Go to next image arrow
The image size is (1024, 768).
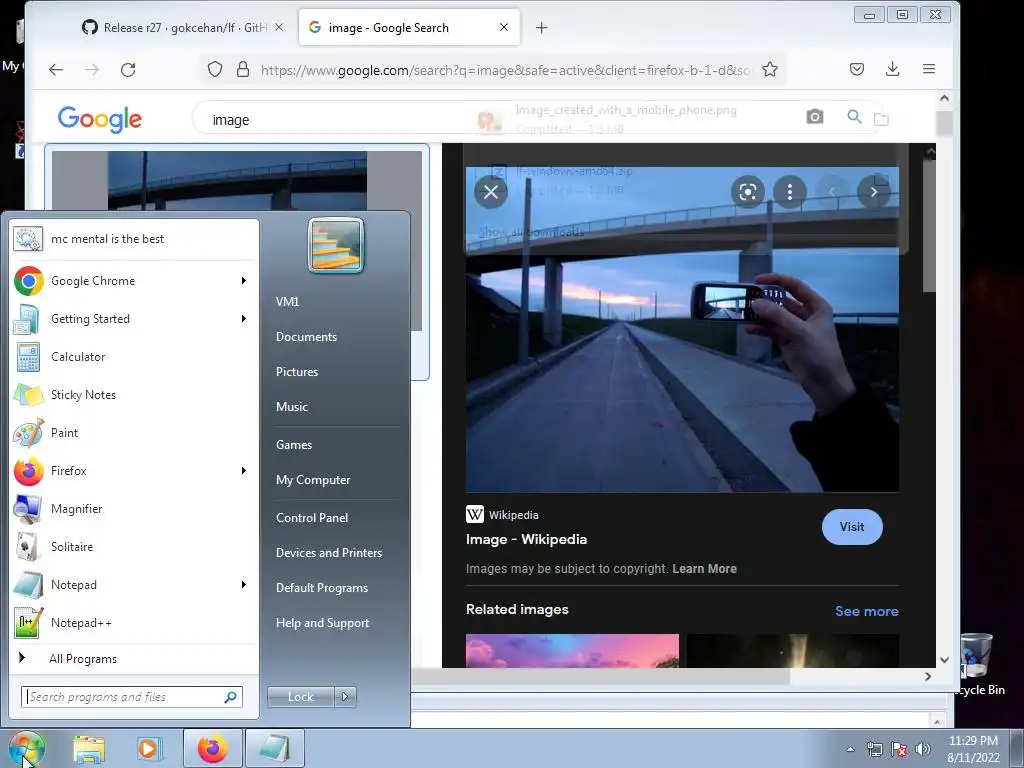click(x=874, y=192)
